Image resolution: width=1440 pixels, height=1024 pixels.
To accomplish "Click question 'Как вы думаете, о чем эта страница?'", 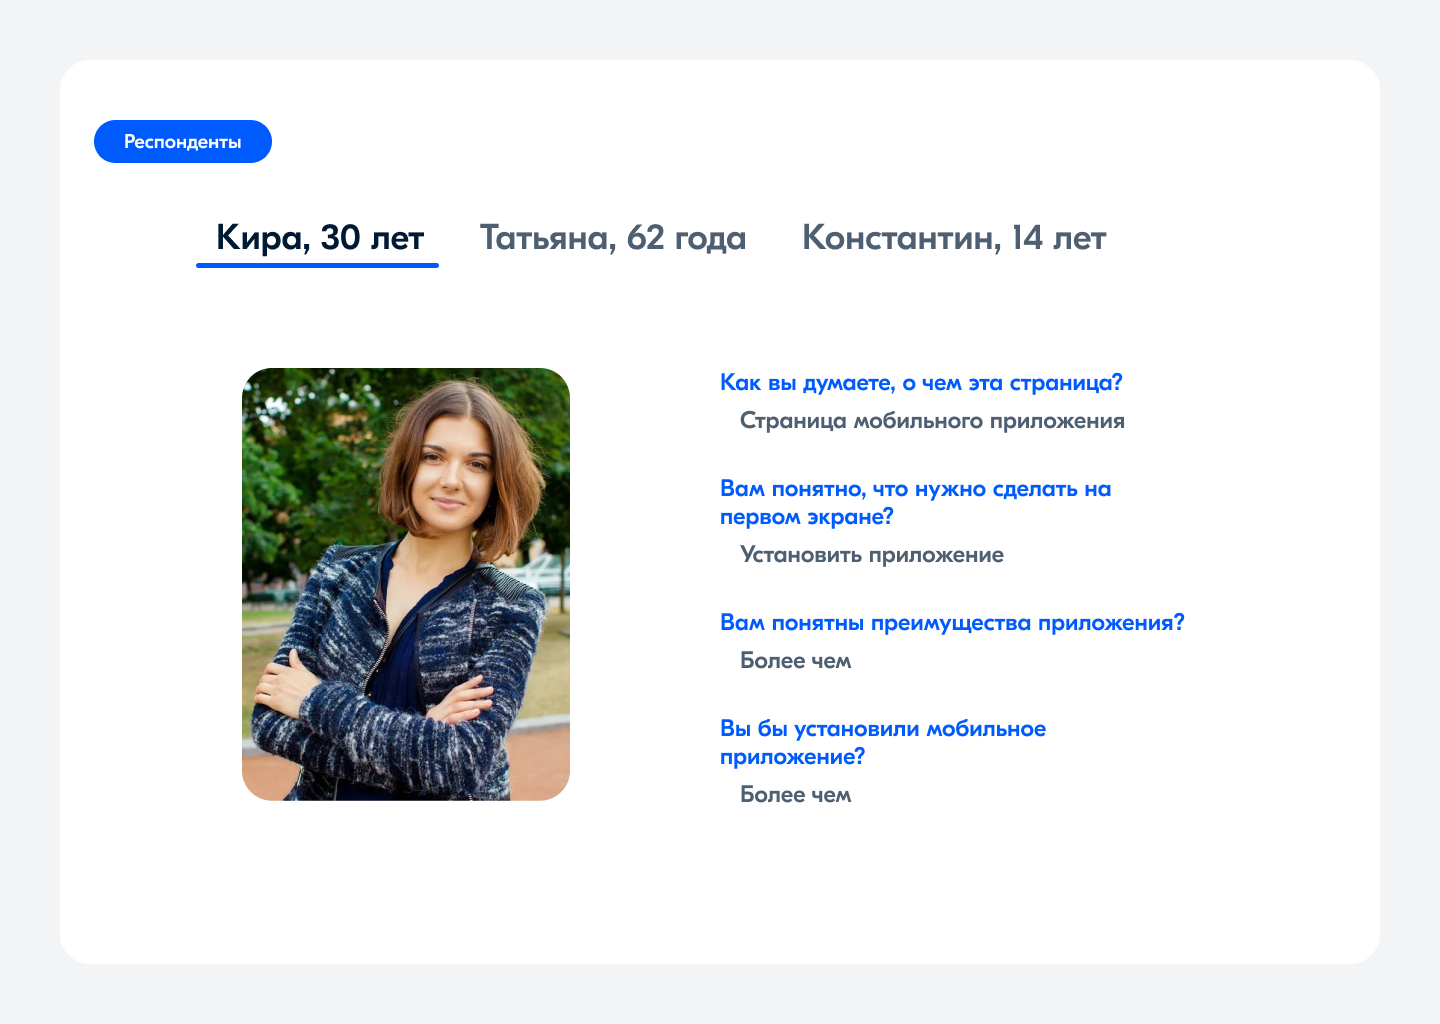I will click(x=921, y=383).
